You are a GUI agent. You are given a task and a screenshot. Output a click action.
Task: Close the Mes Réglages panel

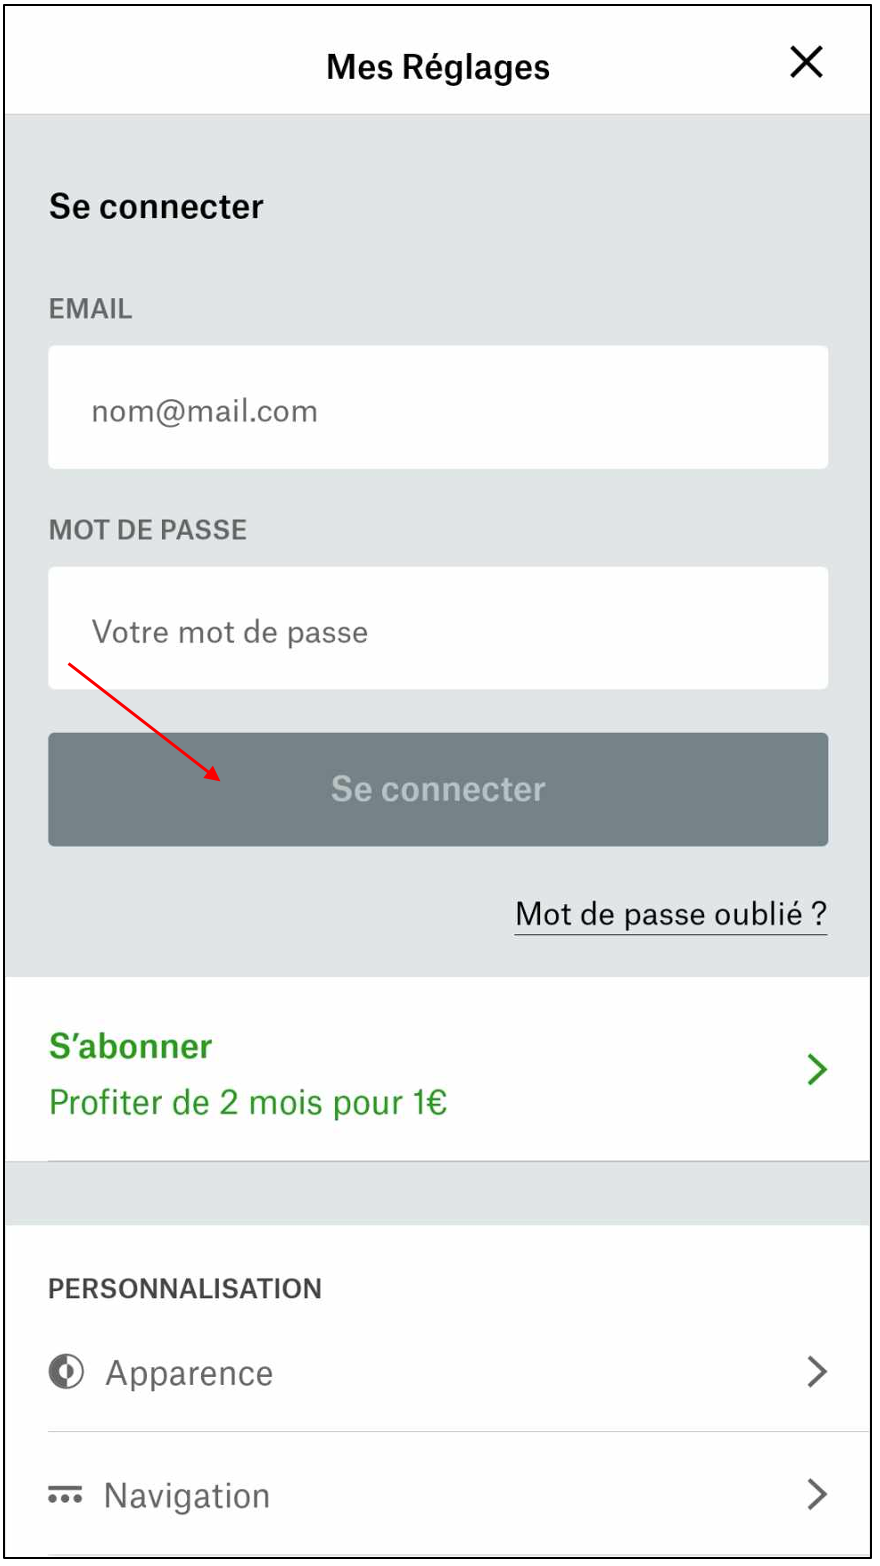[806, 62]
